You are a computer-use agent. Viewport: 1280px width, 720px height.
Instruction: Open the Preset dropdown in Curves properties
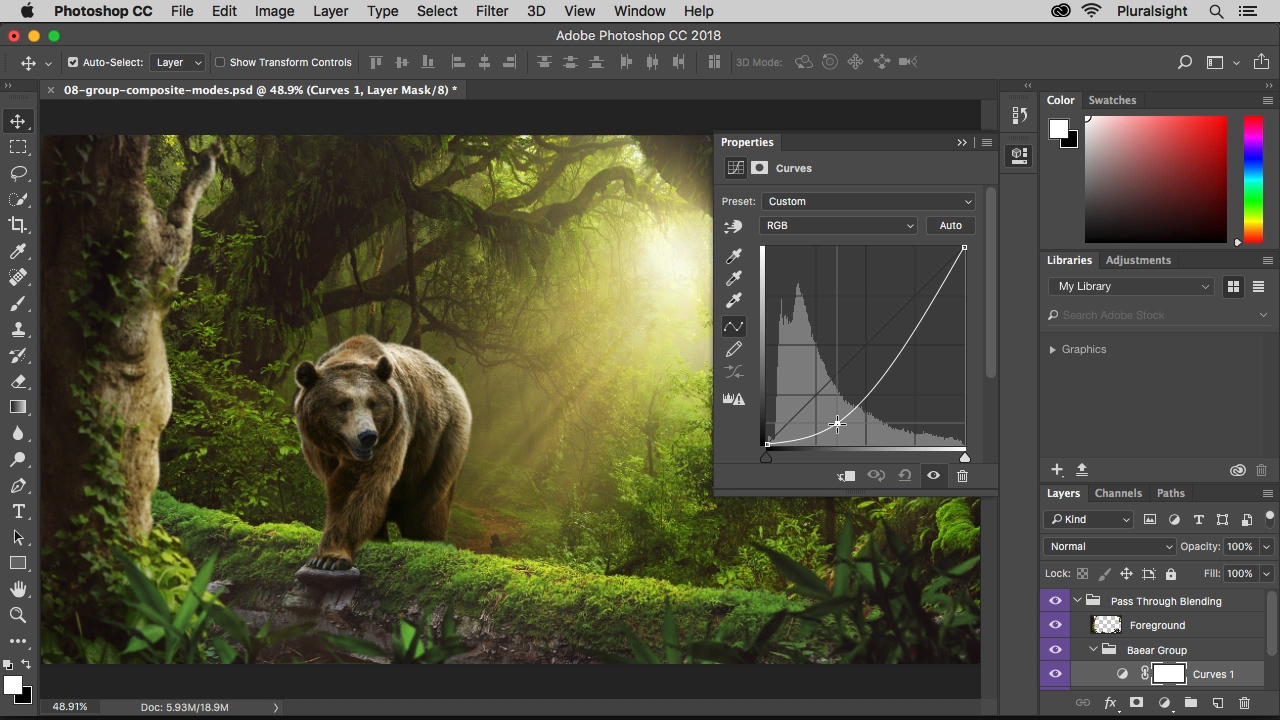tap(867, 201)
